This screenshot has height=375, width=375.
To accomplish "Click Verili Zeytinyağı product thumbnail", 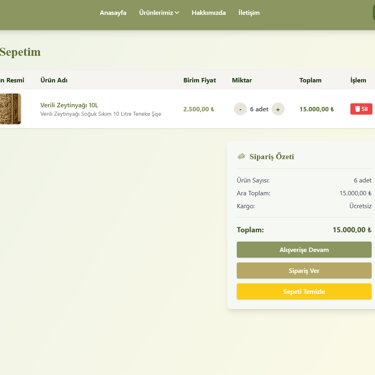I will tap(10, 109).
